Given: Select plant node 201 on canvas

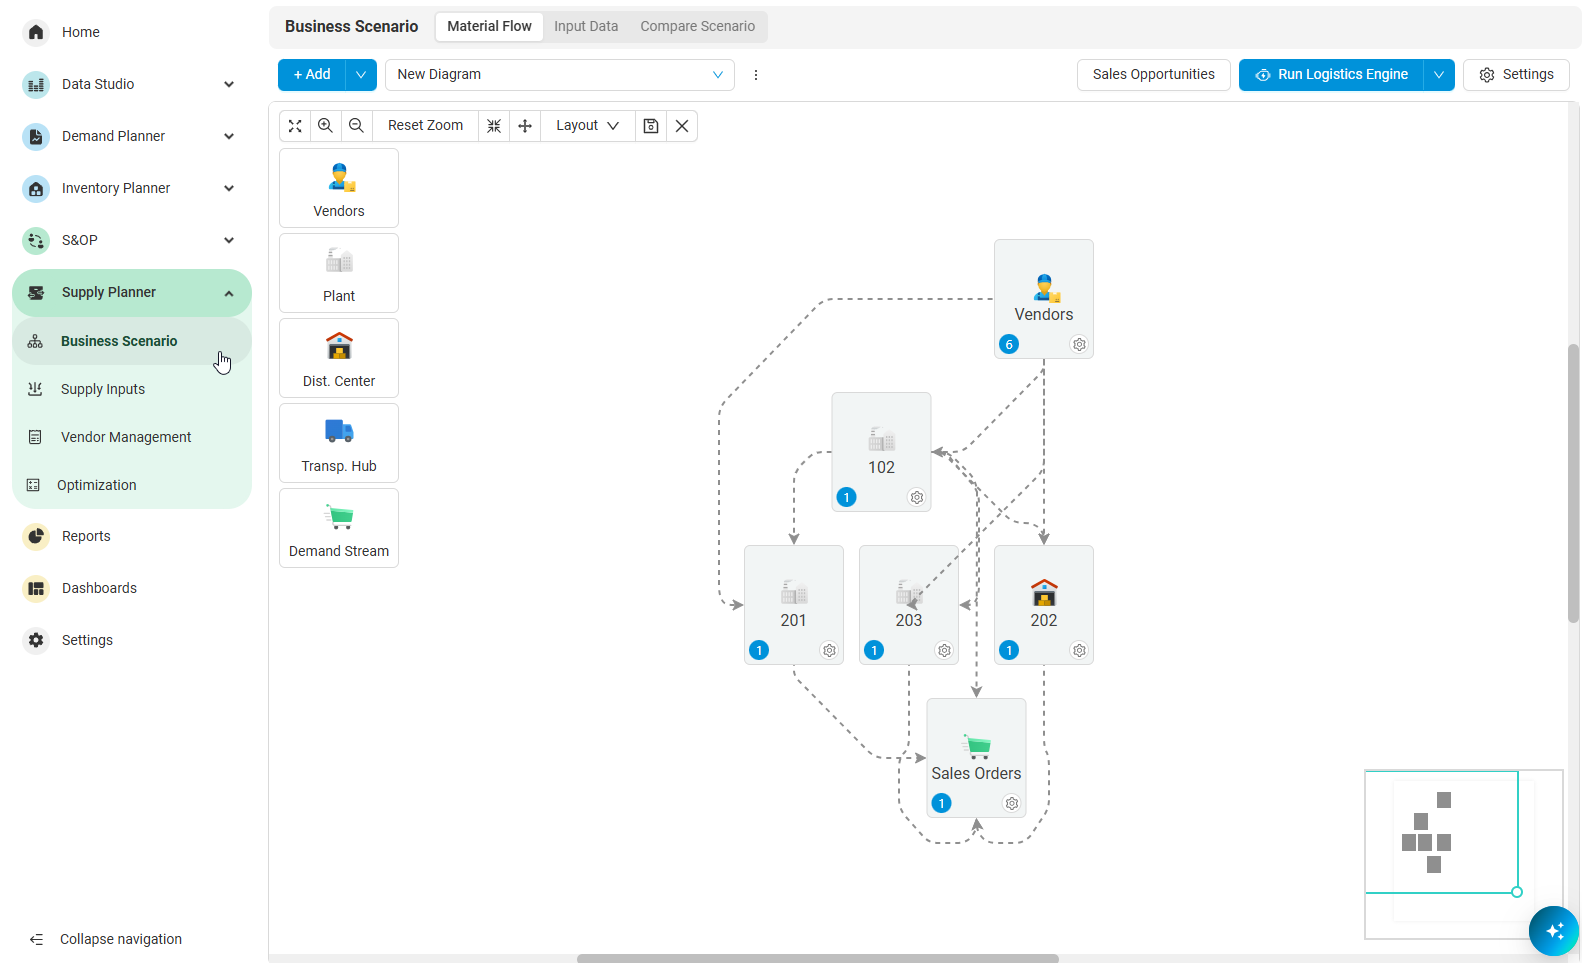Looking at the screenshot, I should (x=794, y=605).
